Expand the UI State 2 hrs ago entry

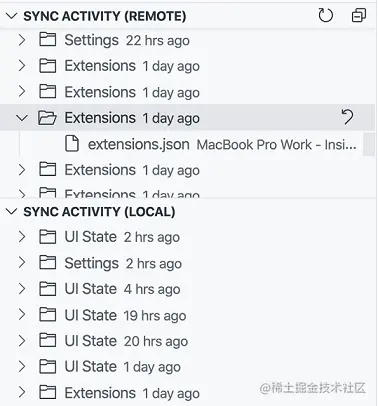point(22,237)
